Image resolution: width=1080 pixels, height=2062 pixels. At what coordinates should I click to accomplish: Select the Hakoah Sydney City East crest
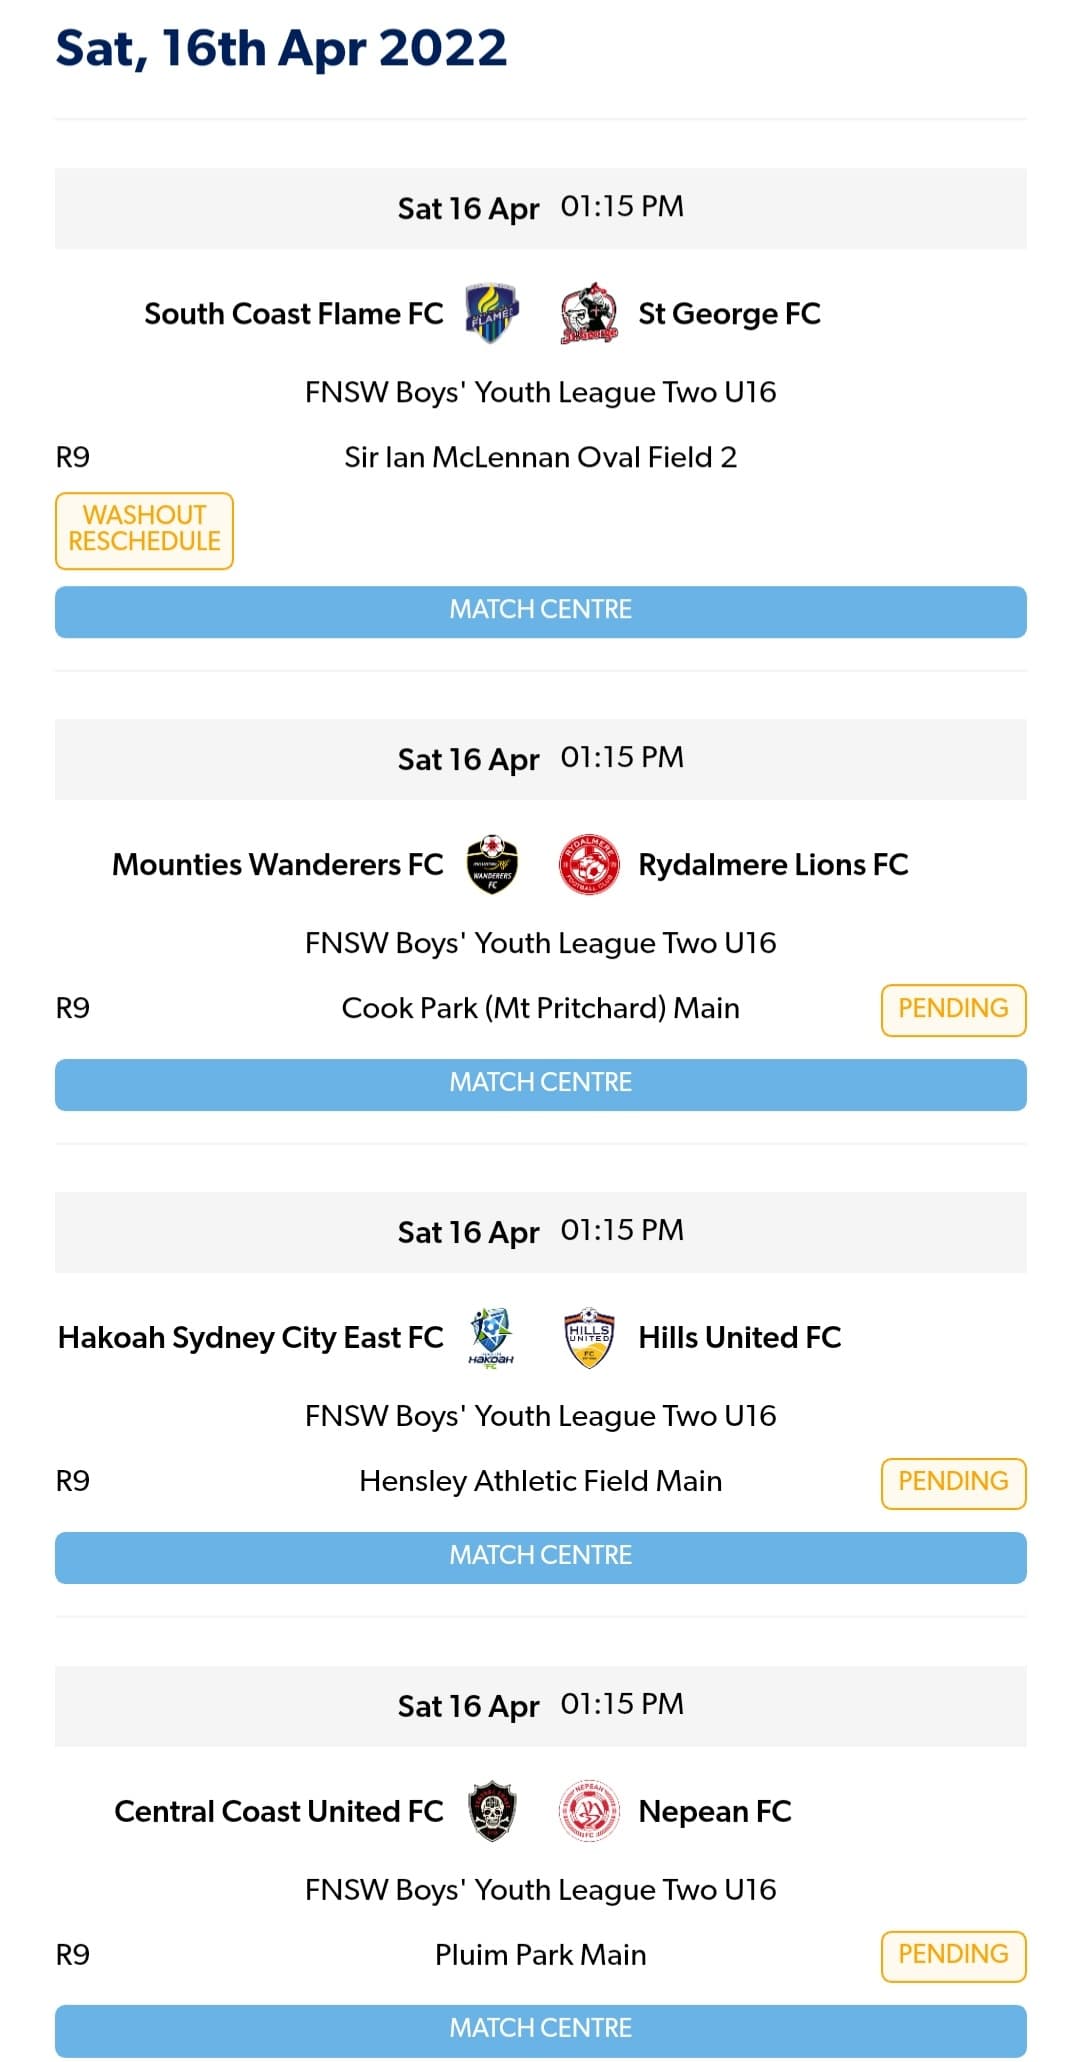tap(492, 1337)
